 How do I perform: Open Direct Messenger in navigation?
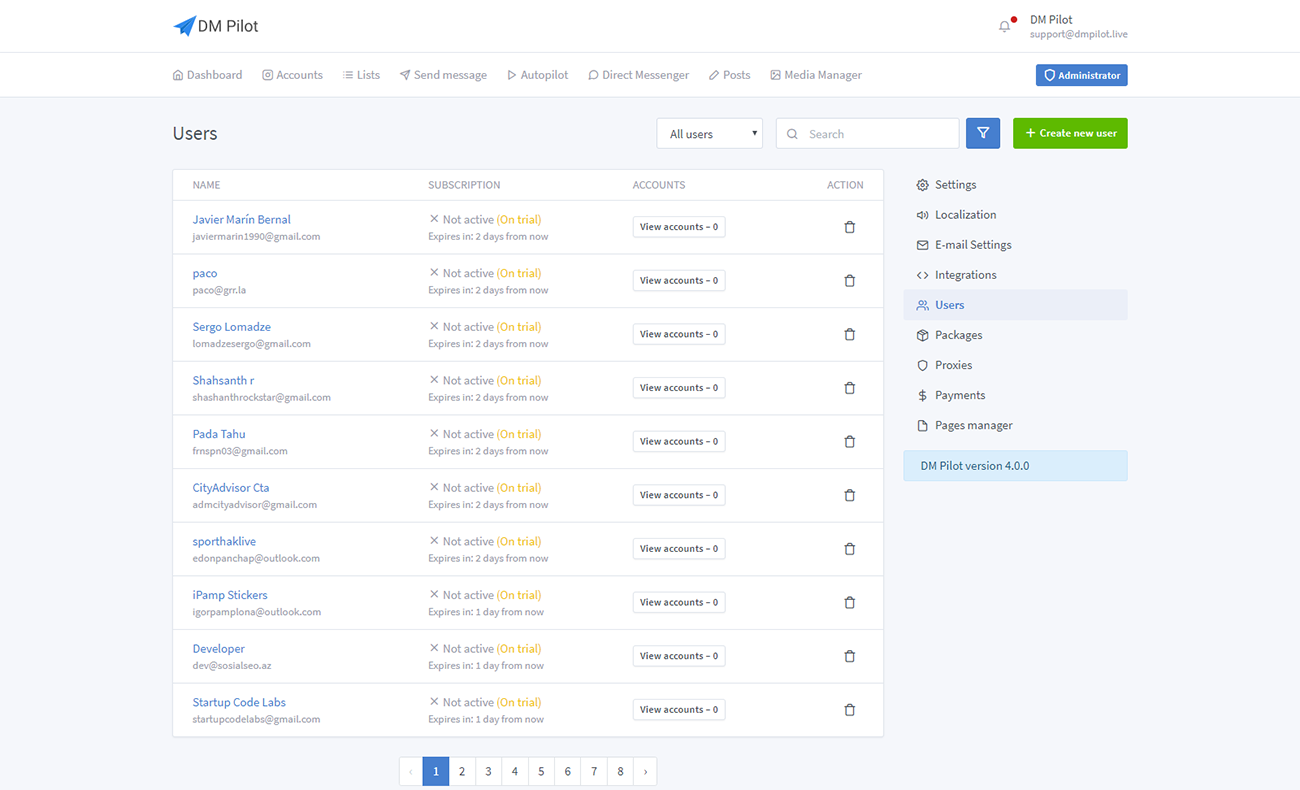(638, 75)
